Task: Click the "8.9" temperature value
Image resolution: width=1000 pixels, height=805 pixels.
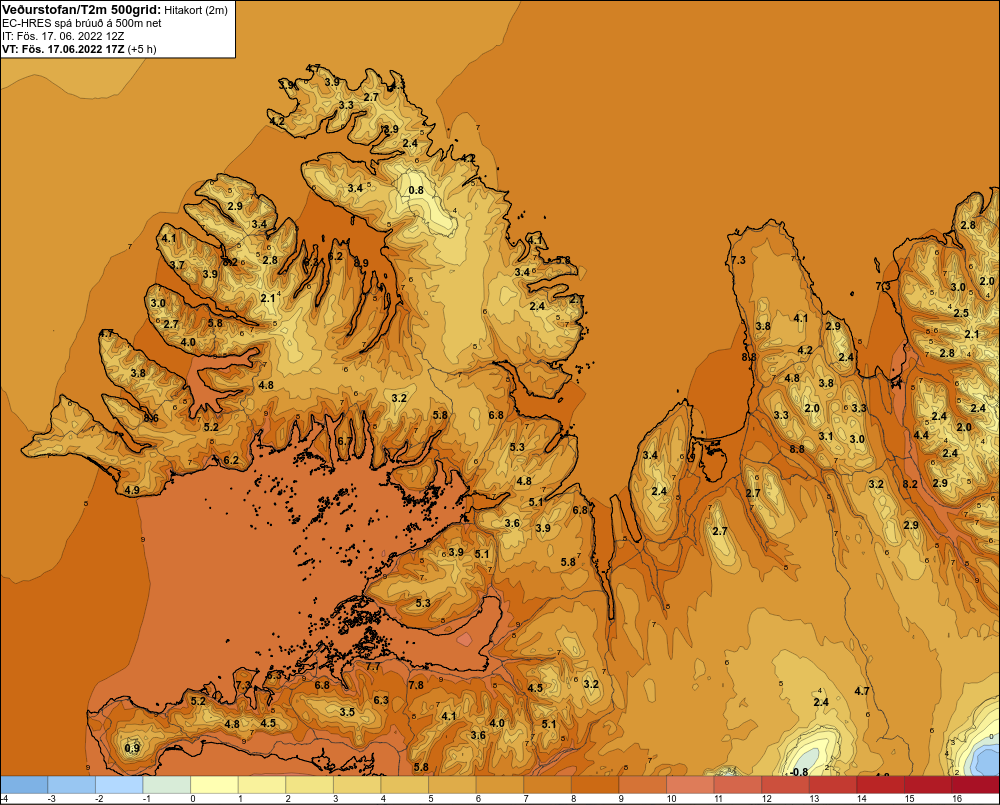Action: point(361,263)
